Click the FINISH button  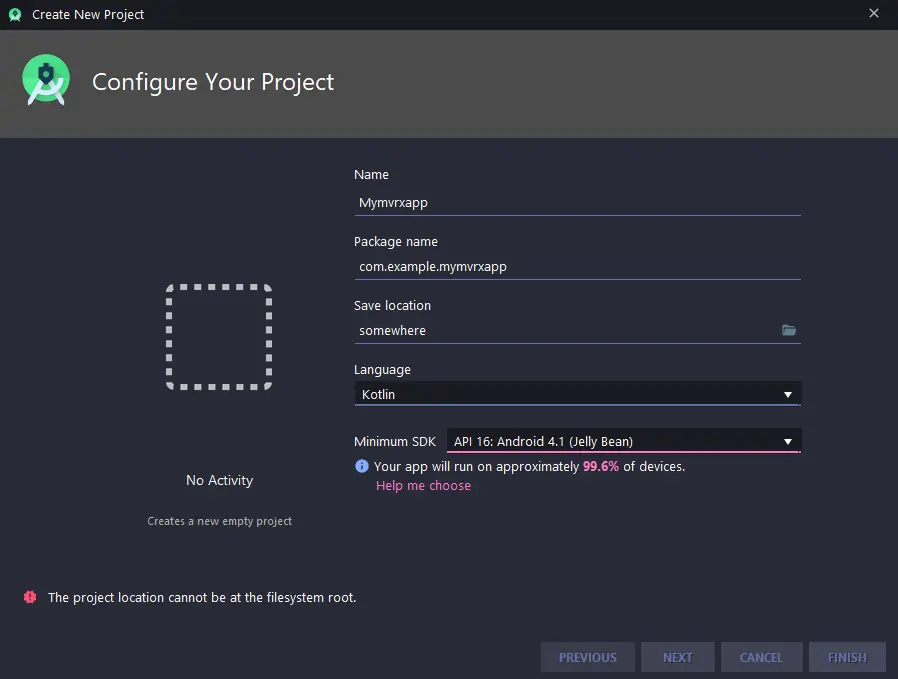pos(847,657)
